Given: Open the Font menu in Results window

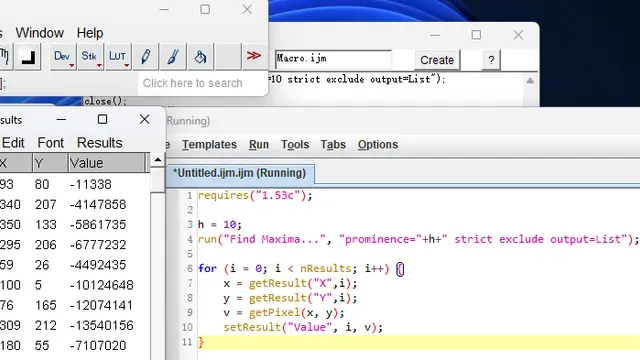Looking at the screenshot, I should (x=51, y=143).
